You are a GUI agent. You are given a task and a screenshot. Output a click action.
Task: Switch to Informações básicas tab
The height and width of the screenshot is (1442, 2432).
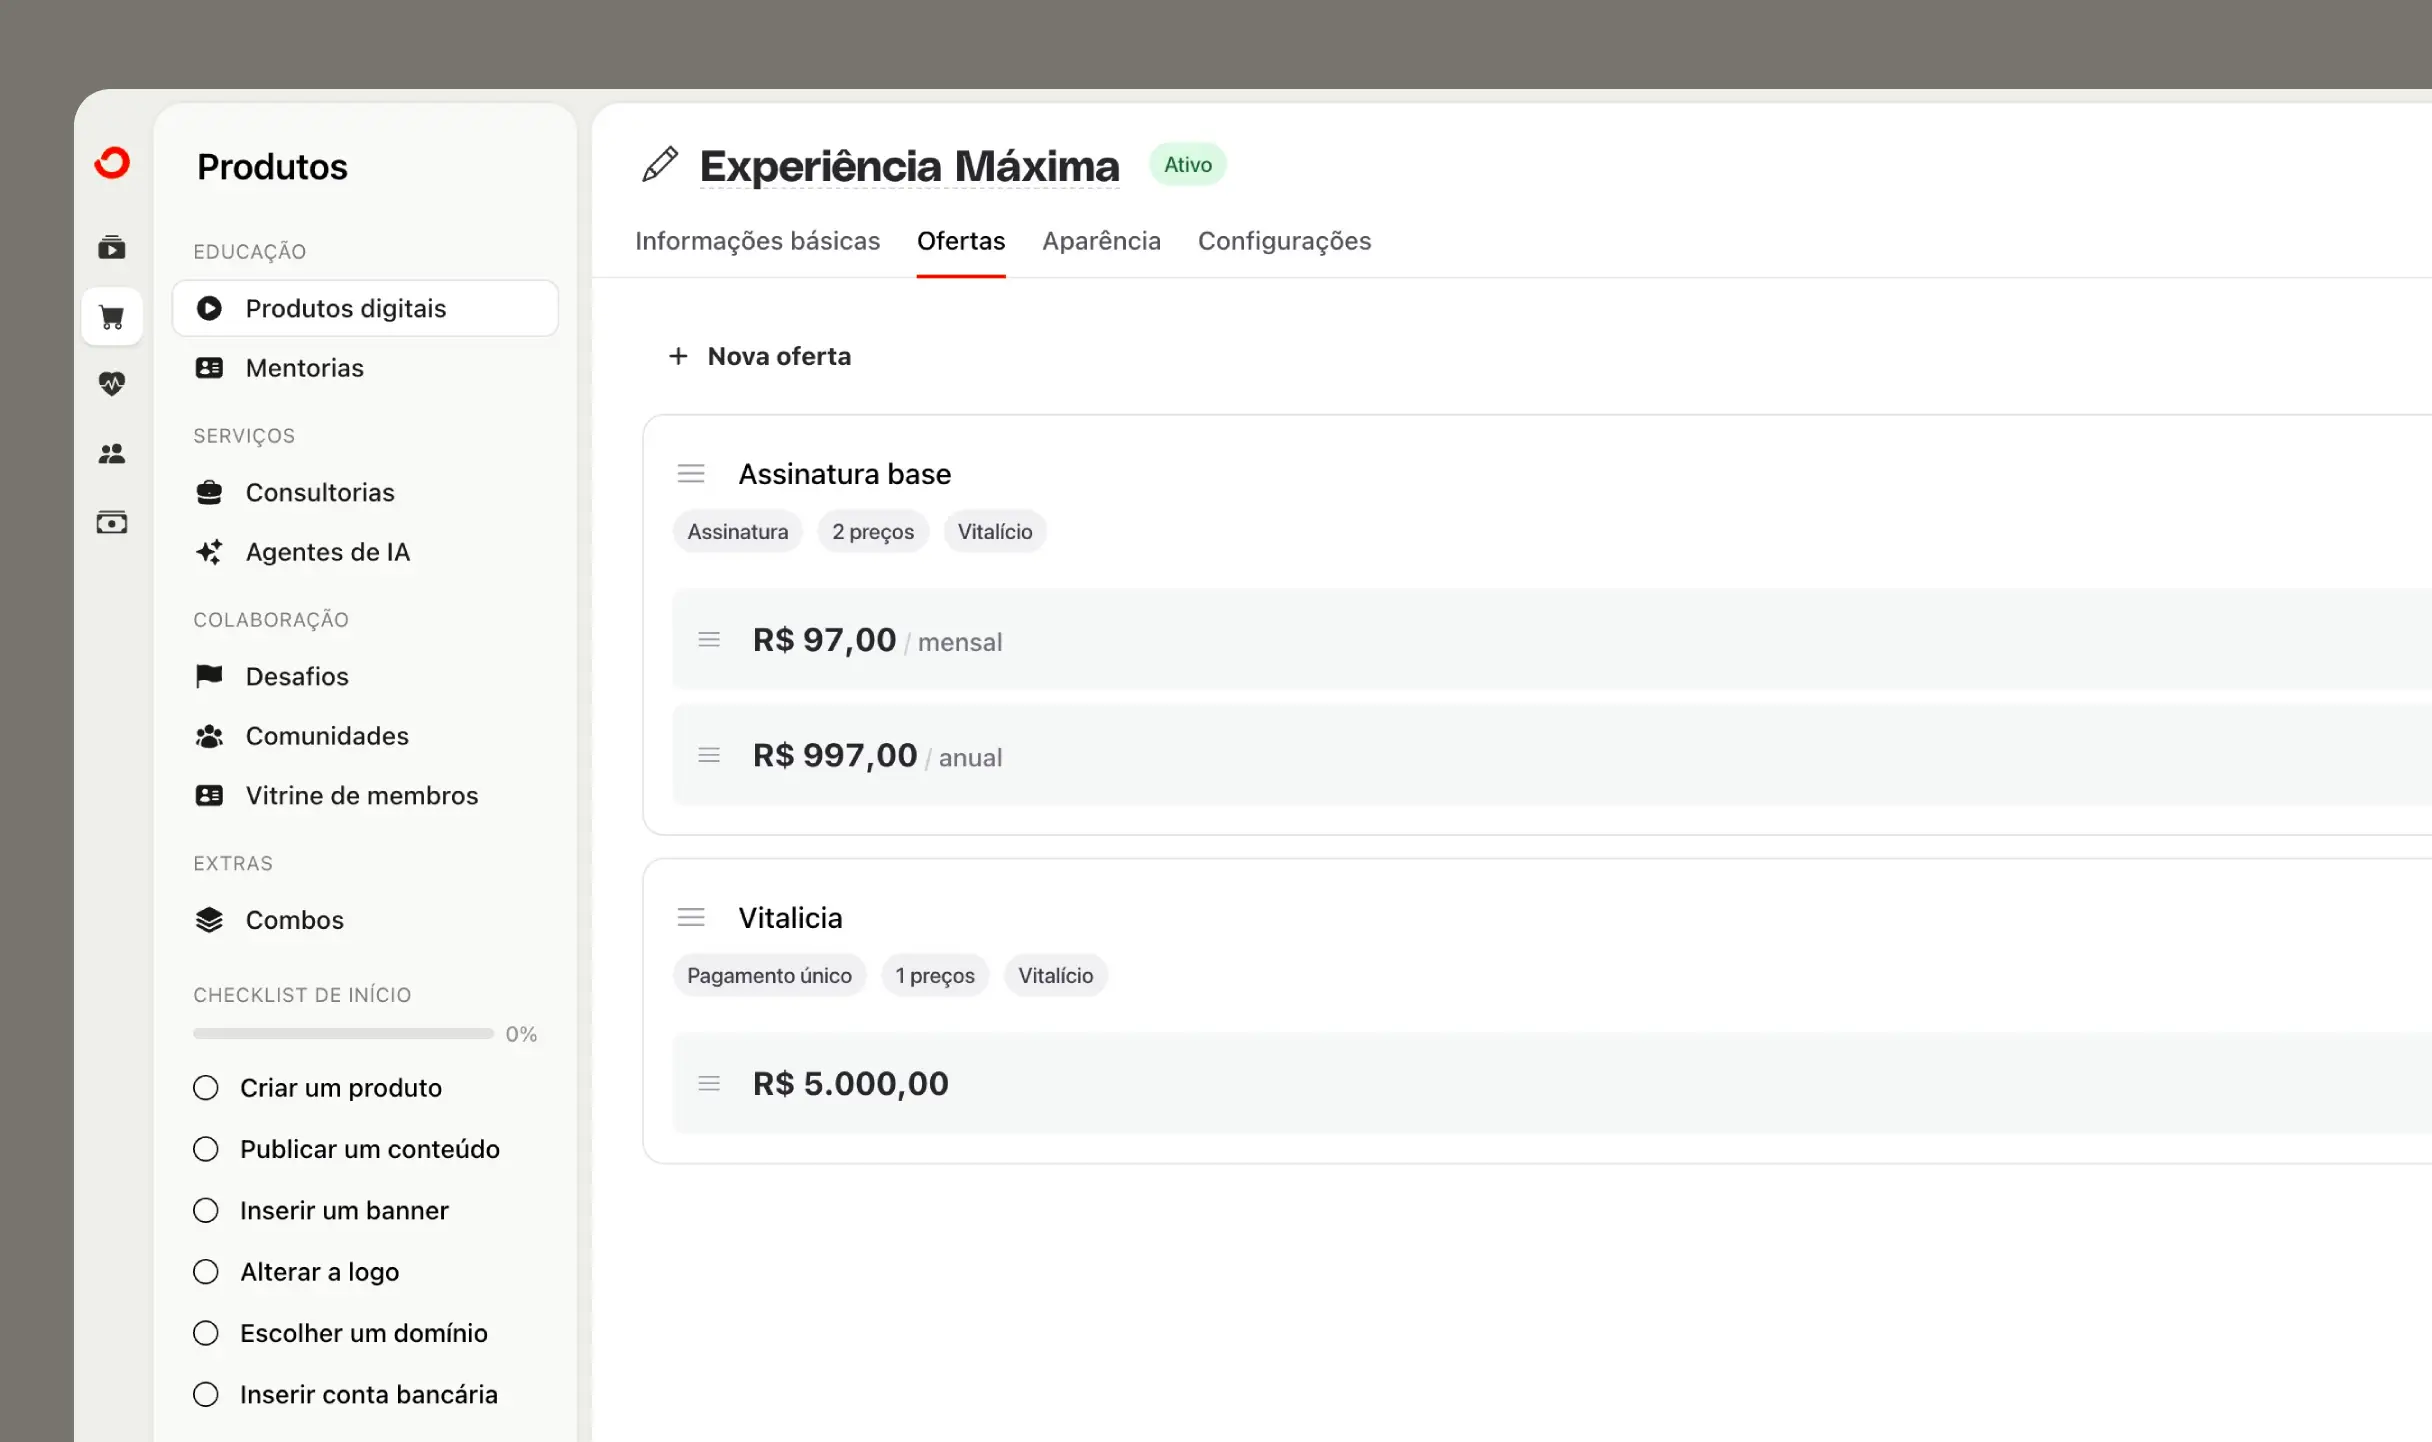coord(757,241)
